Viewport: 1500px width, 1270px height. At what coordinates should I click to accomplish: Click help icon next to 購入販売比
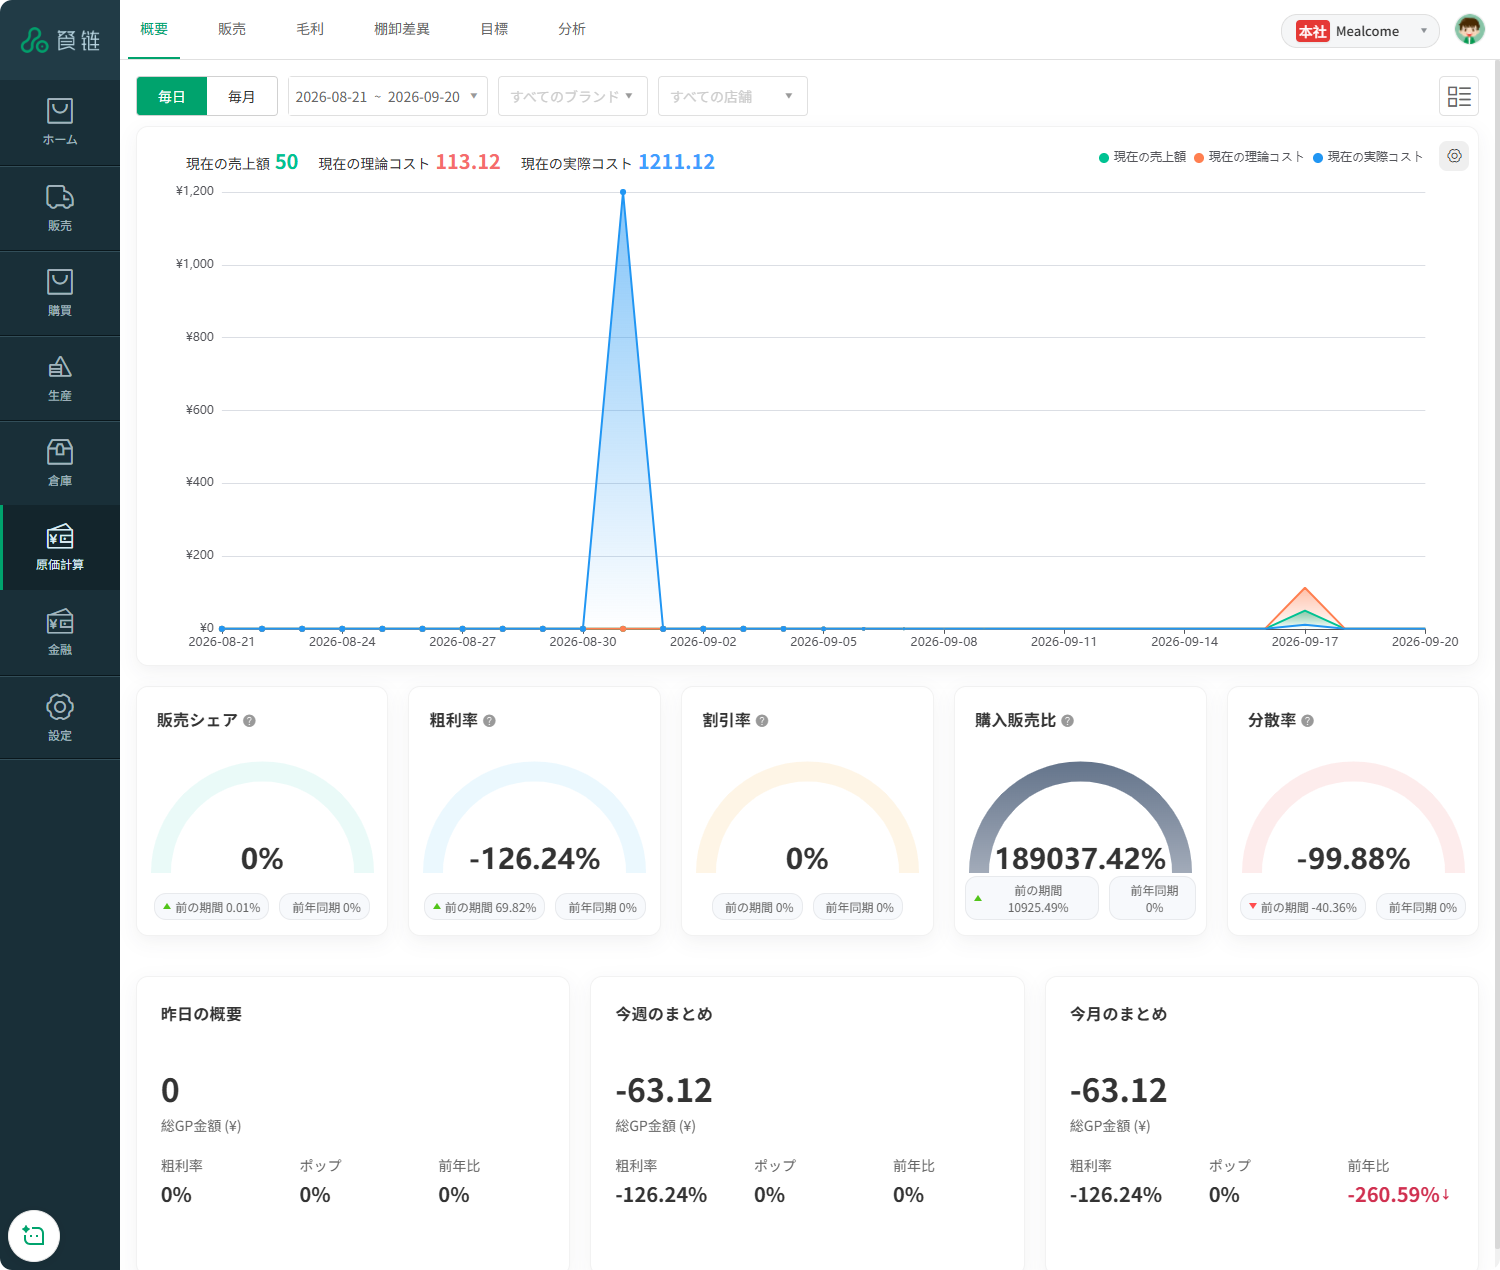1067,721
